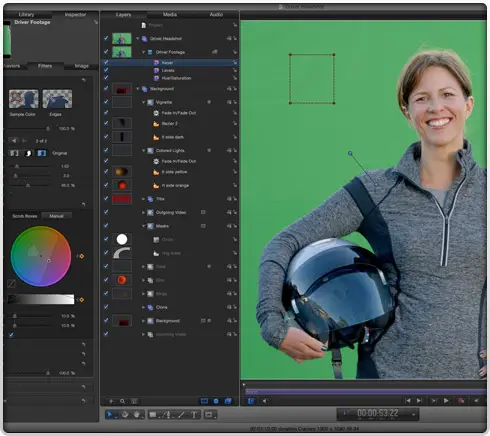Image resolution: width=490 pixels, height=436 pixels.
Task: Select Manual graph mode button
Action: [56, 216]
